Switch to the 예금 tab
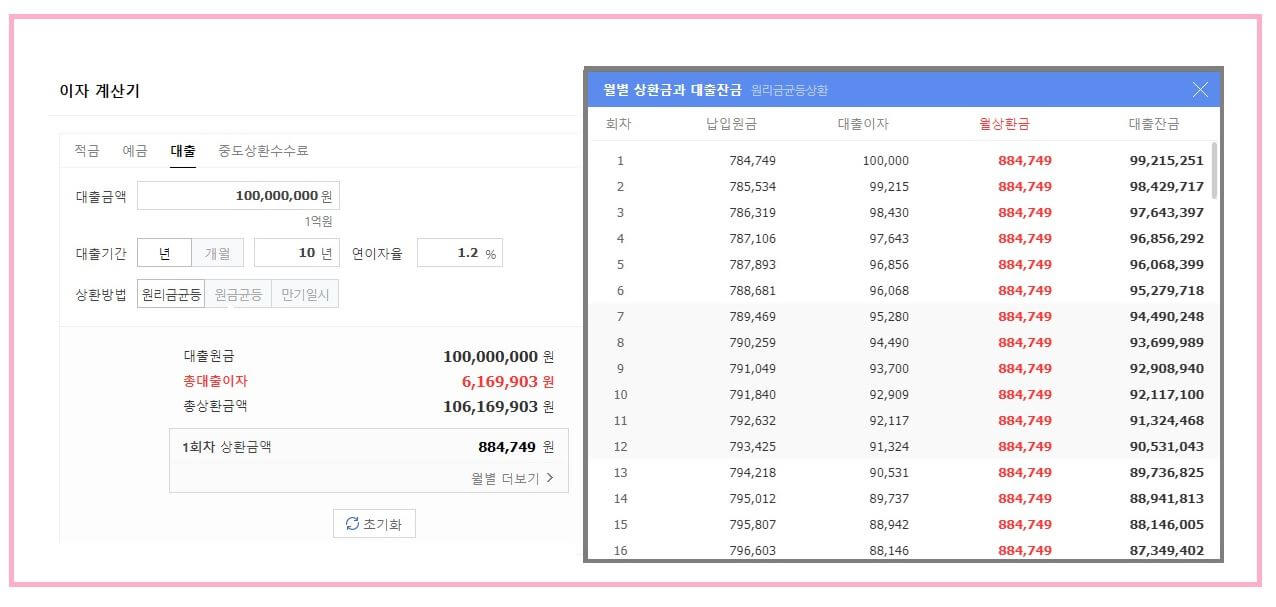Viewport: 1276px width, 607px height. 135,151
